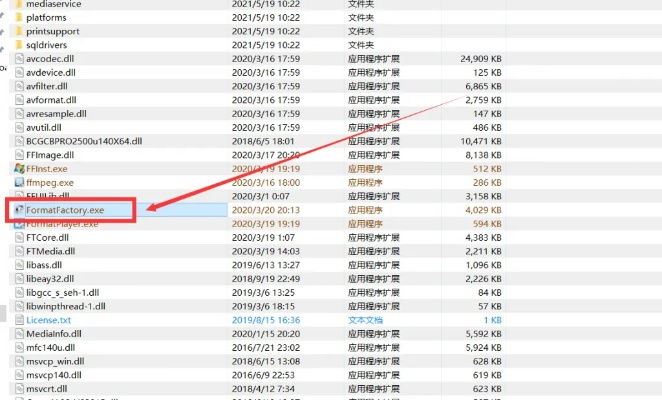Image resolution: width=662 pixels, height=400 pixels.
Task: Click the libeay32.dll file icon
Action: [19, 279]
